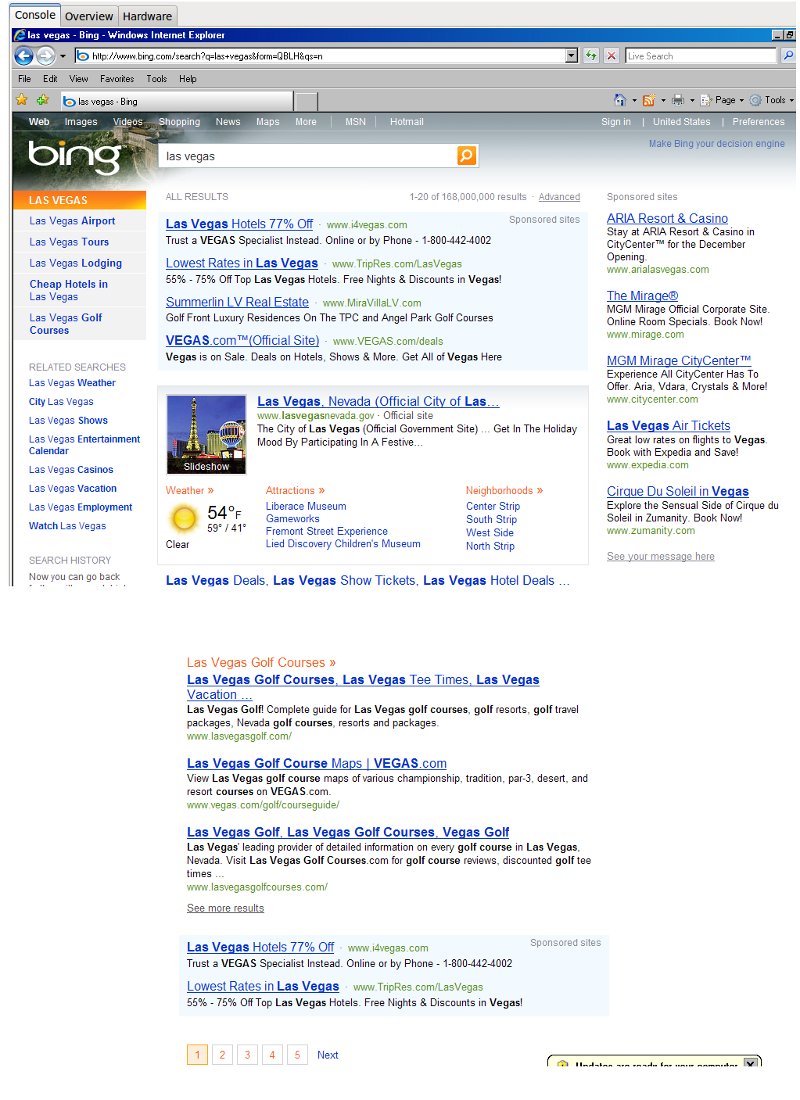Viewport: 800px width, 1100px height.
Task: Click the Bing logo
Action: point(74,156)
